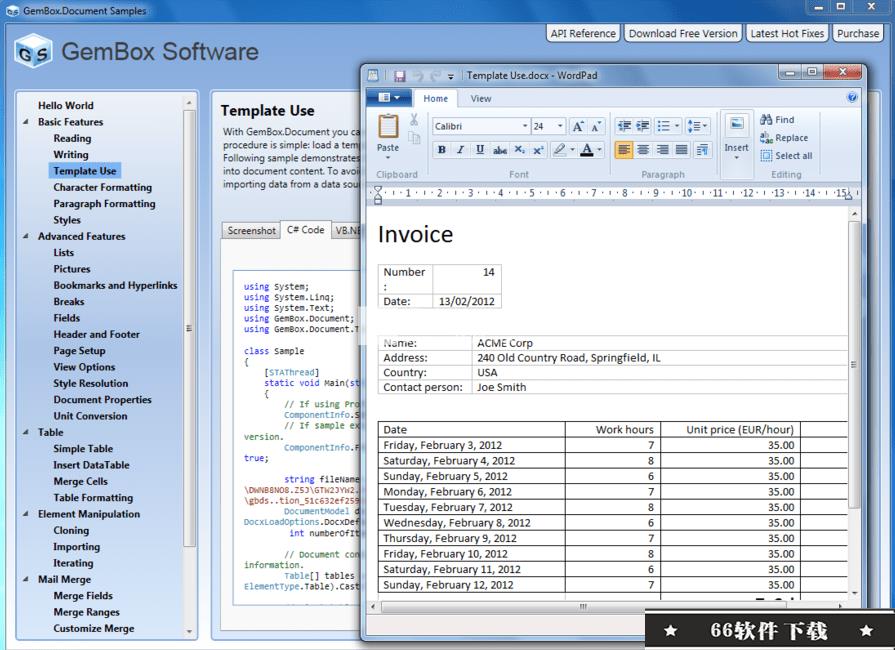
Task: Click the Replace button in Editing group
Action: click(x=784, y=138)
